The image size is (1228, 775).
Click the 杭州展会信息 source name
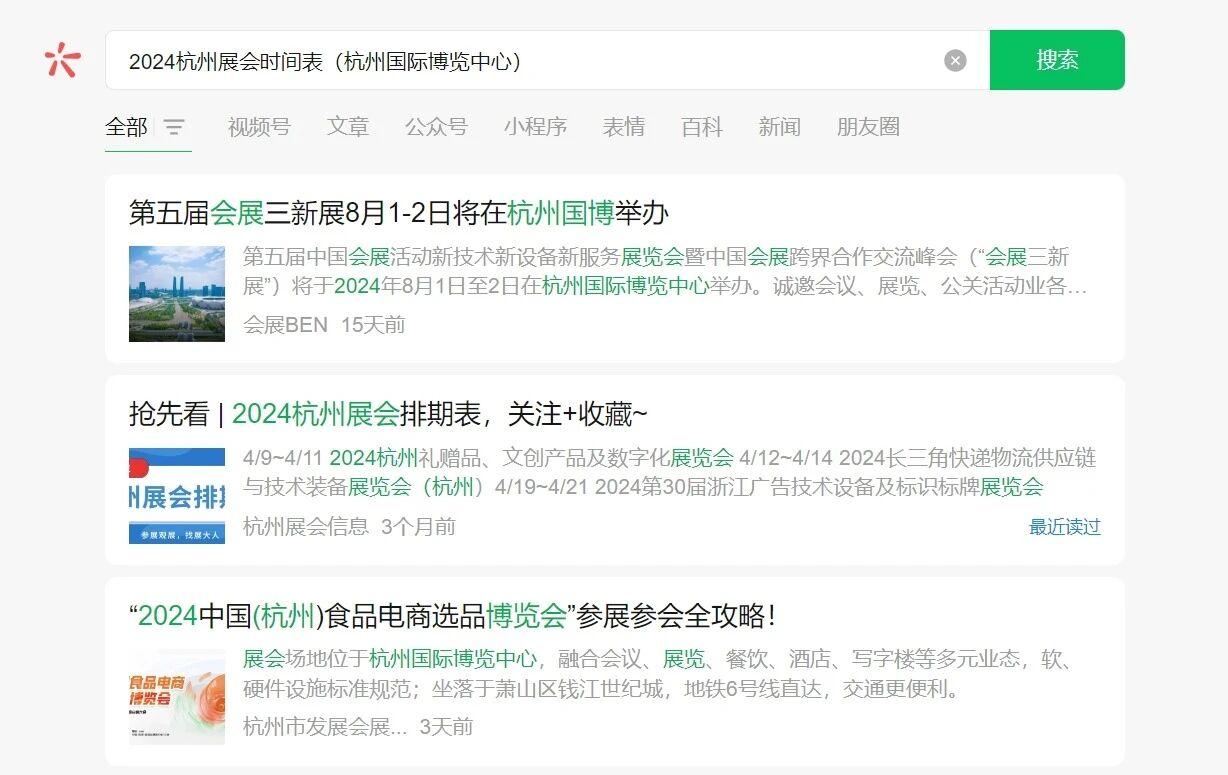click(306, 526)
